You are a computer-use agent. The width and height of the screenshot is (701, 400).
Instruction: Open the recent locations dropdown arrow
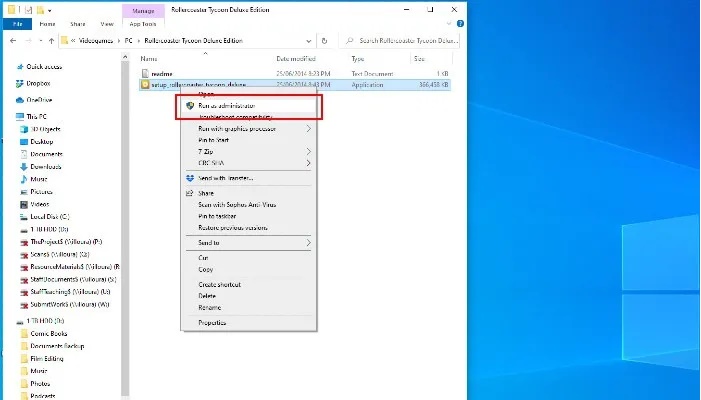41,41
